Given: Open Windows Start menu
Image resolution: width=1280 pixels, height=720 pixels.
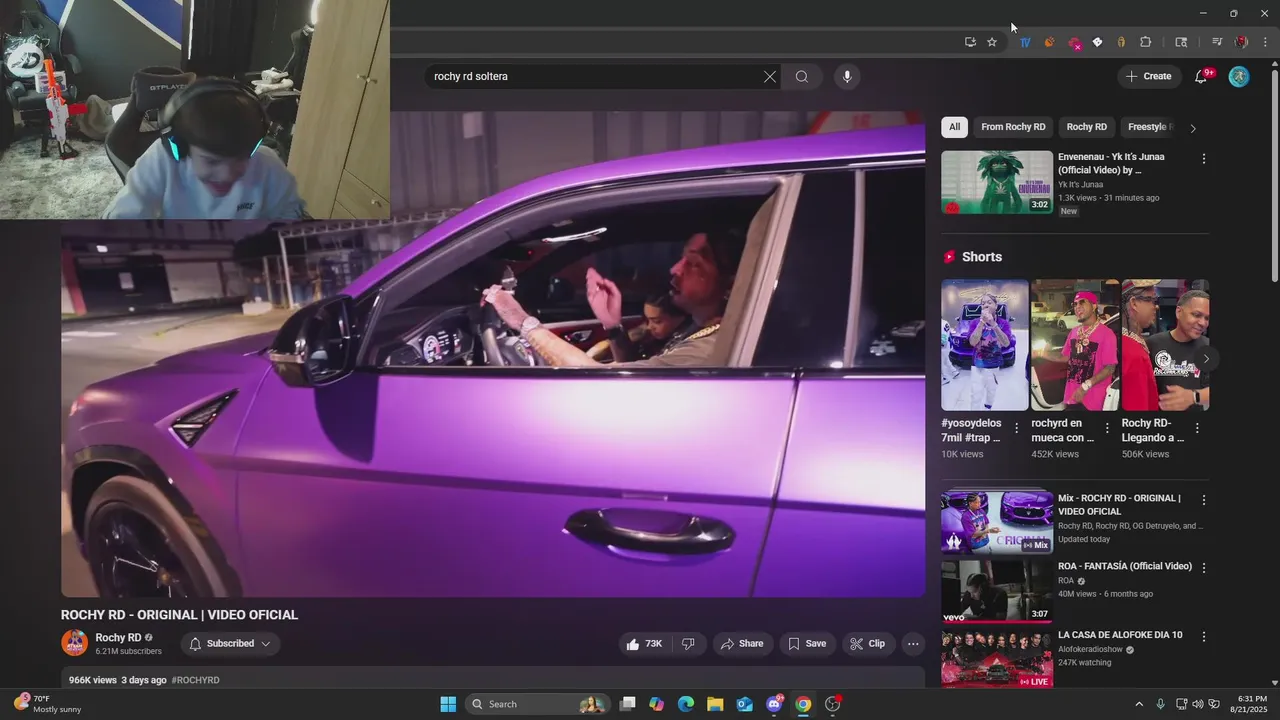Looking at the screenshot, I should [x=448, y=704].
